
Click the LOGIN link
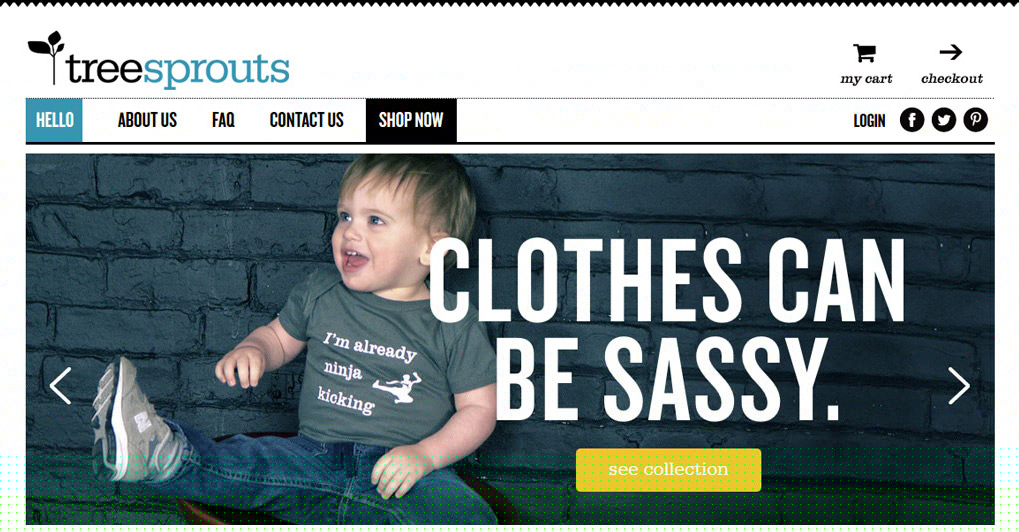(x=870, y=121)
